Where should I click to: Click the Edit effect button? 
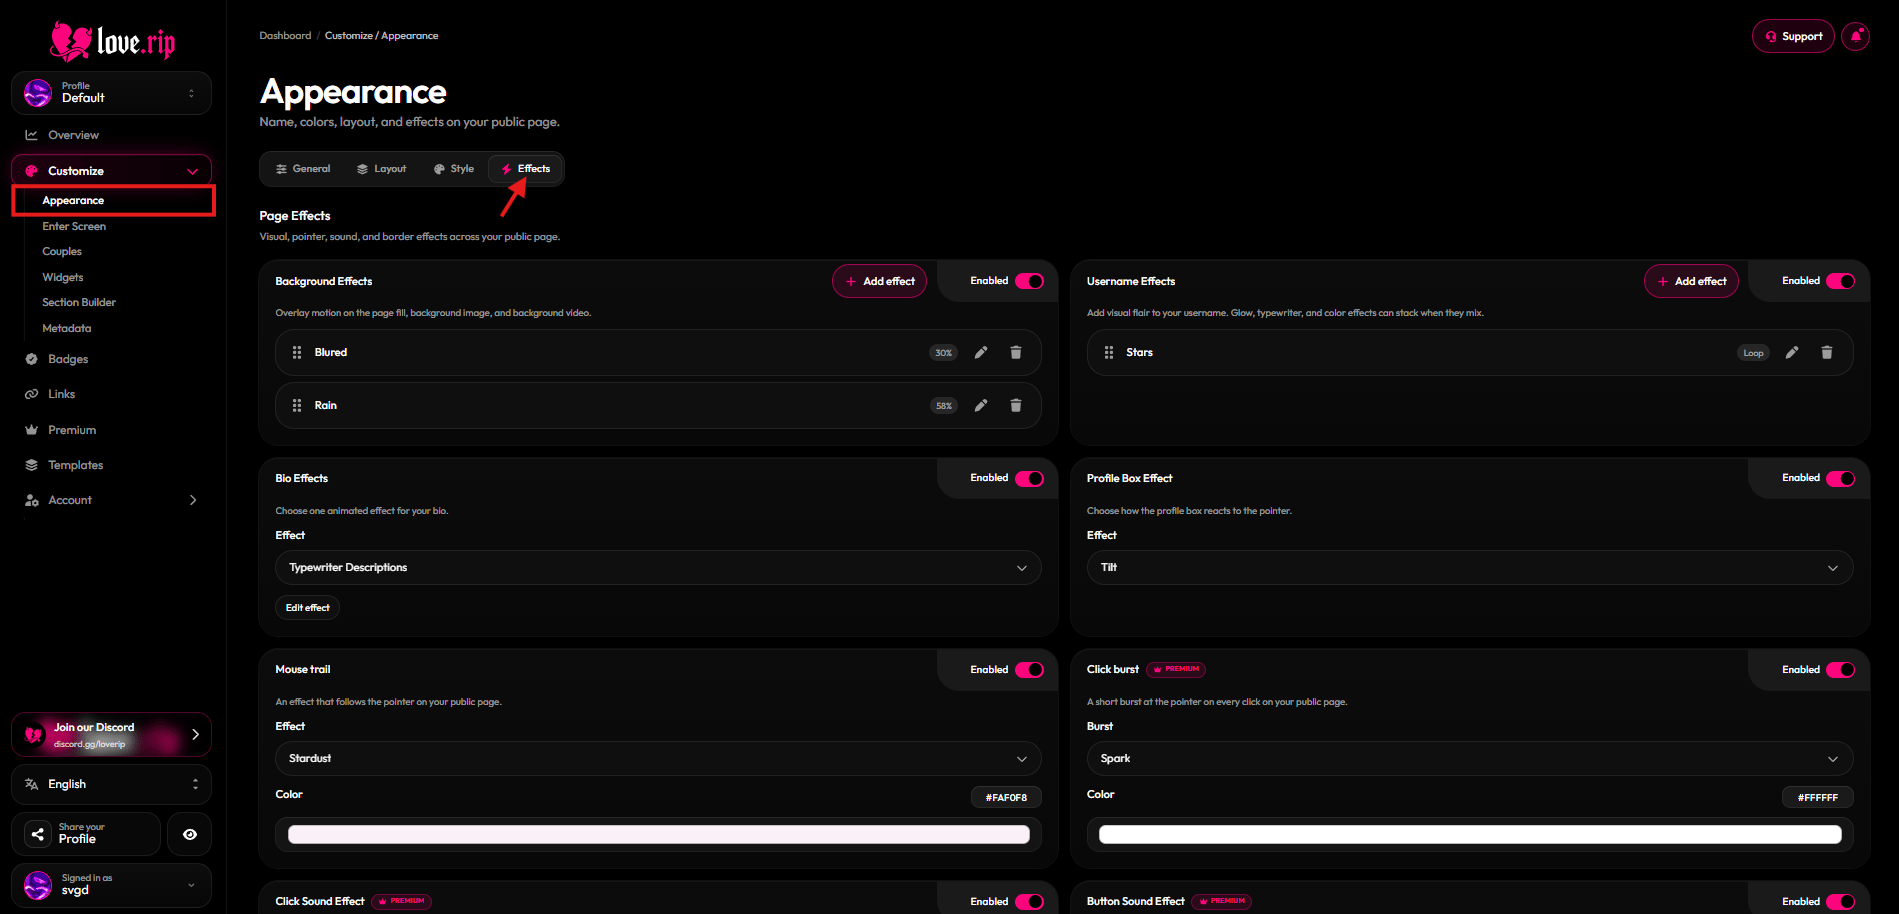(307, 608)
